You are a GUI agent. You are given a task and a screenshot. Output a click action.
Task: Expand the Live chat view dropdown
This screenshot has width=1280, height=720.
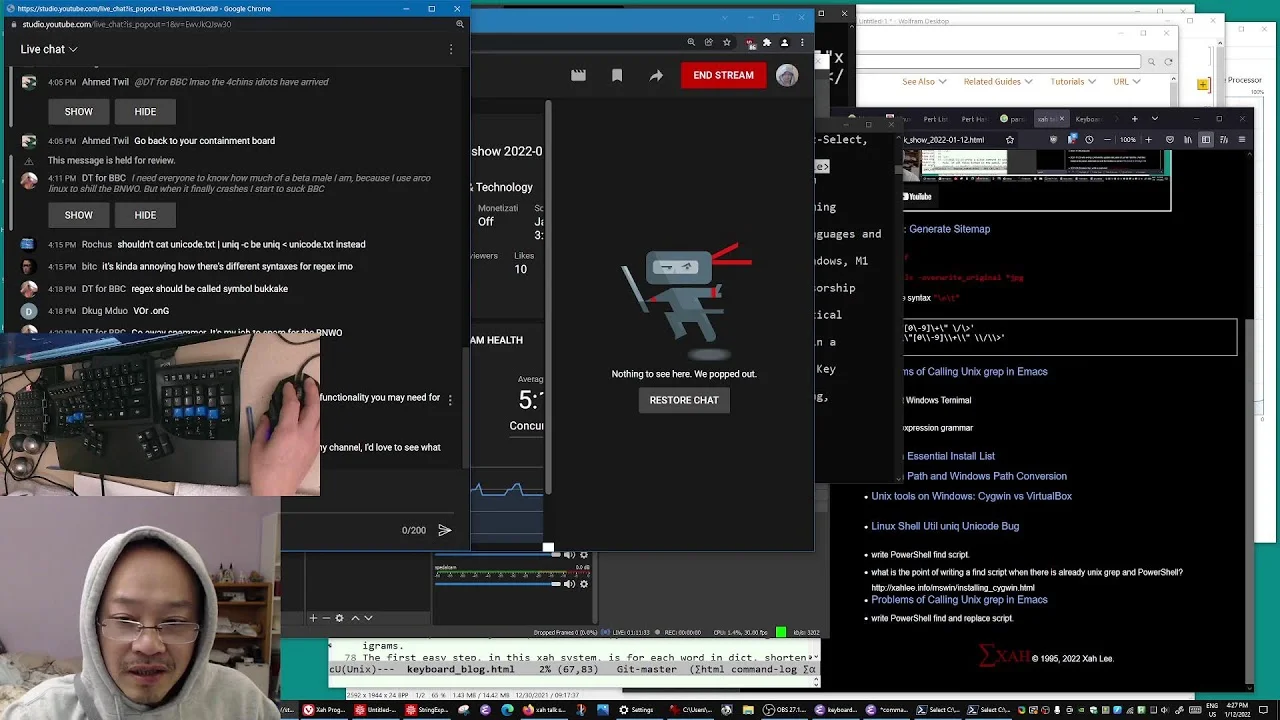[x=49, y=49]
